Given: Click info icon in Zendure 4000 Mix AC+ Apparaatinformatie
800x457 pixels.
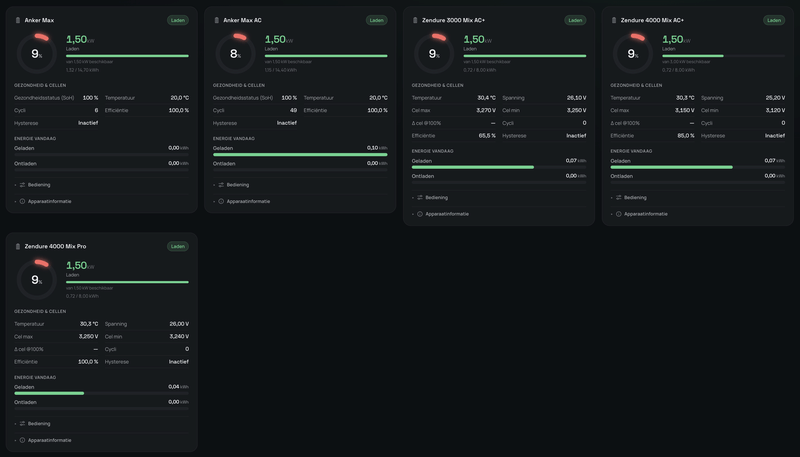Looking at the screenshot, I should coord(618,214).
